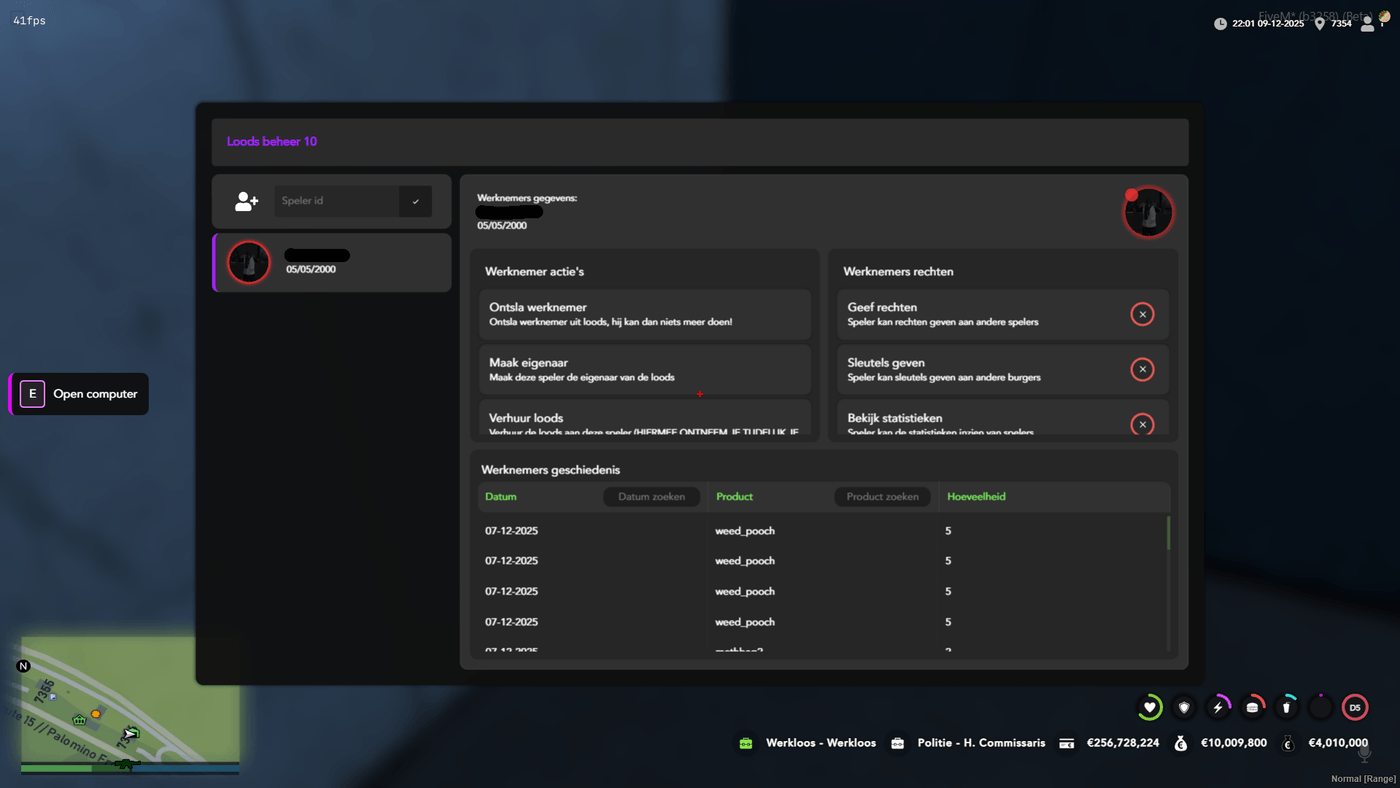Click the drink cup thirst icon

tap(1287, 707)
